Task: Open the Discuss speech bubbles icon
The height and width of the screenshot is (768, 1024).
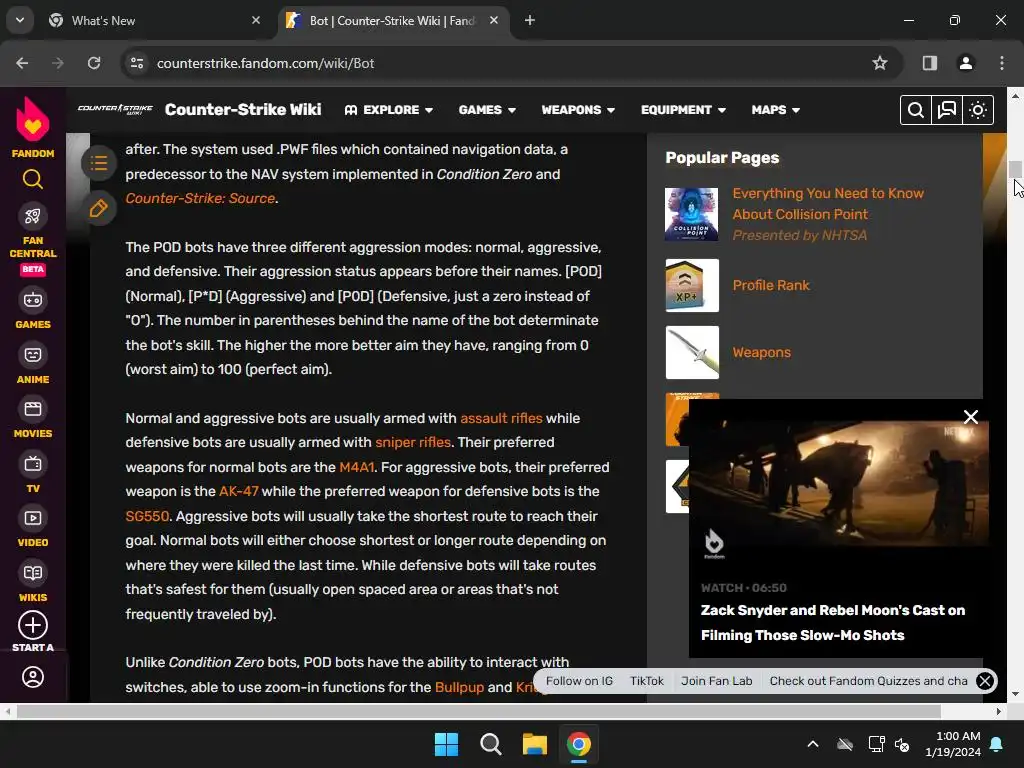Action: [947, 110]
